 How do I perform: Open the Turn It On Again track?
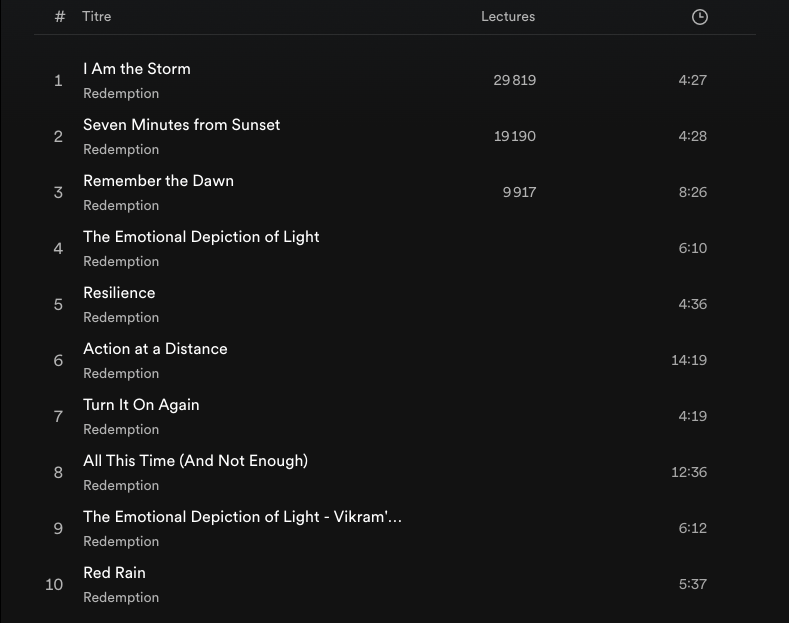[x=141, y=405]
